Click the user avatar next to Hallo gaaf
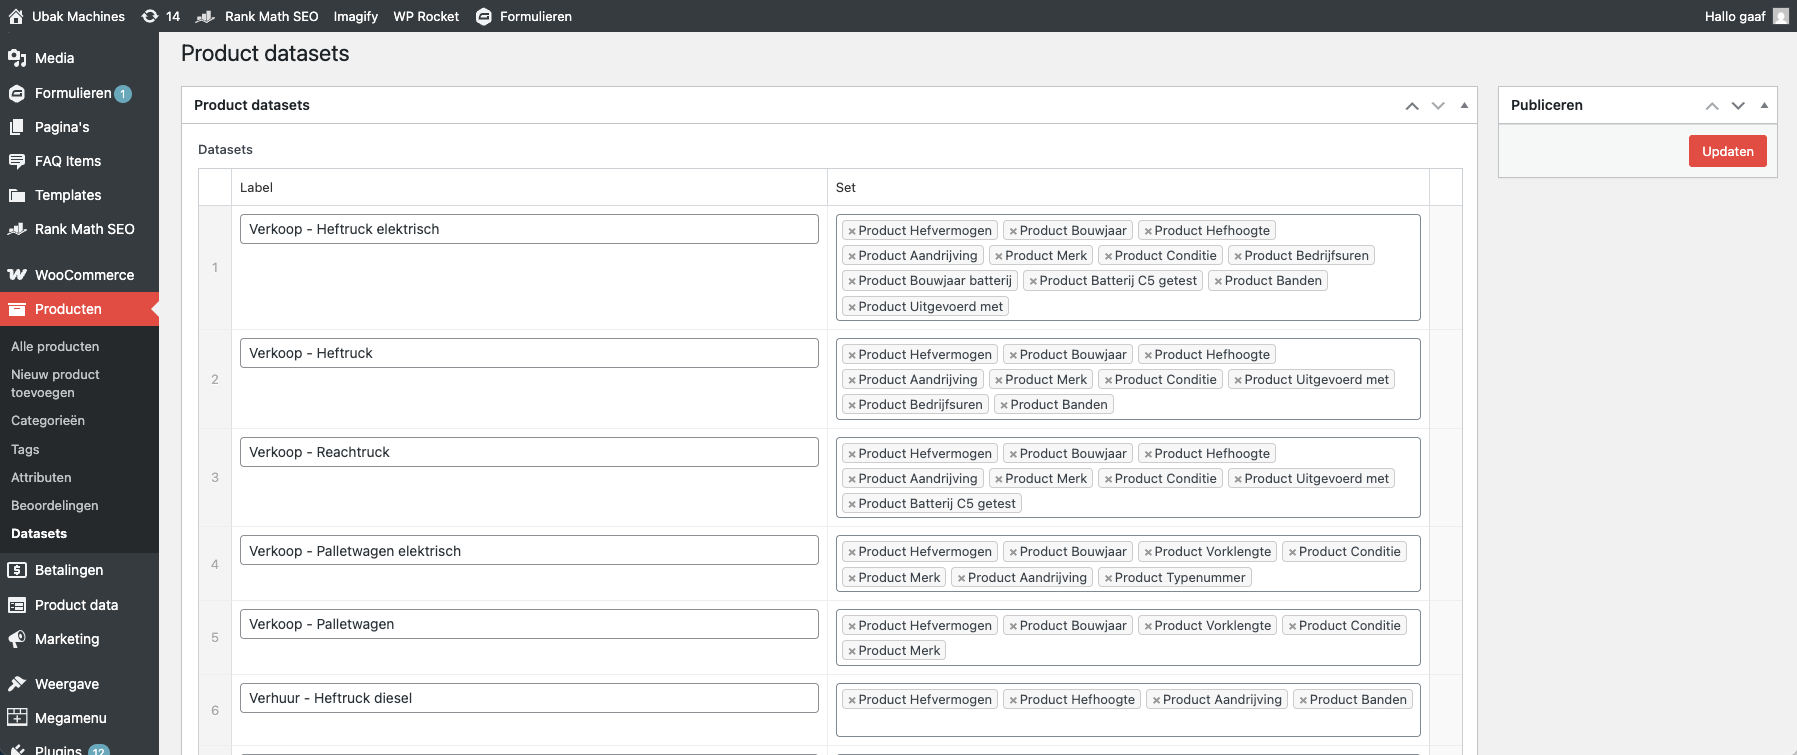This screenshot has height=755, width=1797. pyautogui.click(x=1780, y=16)
